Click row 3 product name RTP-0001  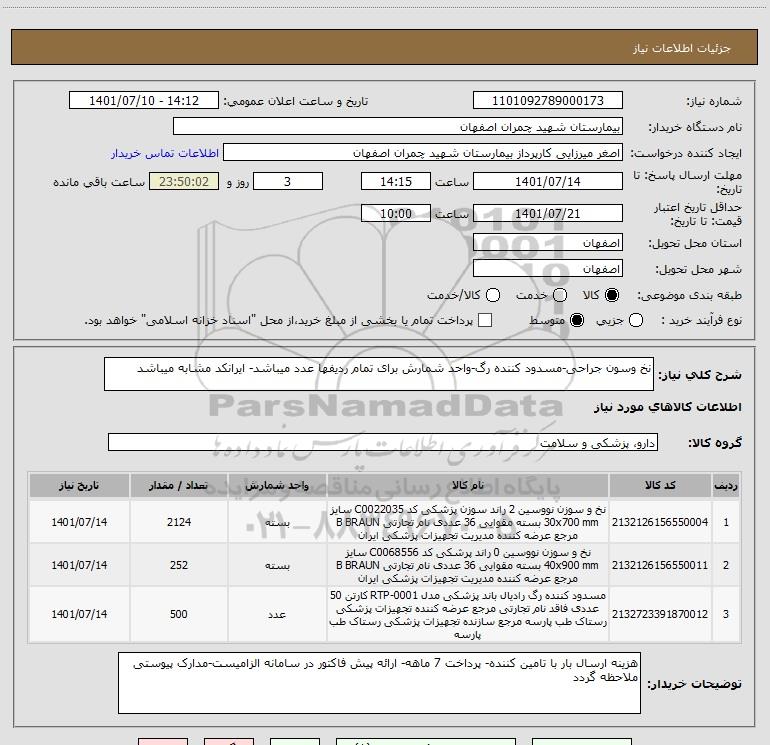pos(468,614)
